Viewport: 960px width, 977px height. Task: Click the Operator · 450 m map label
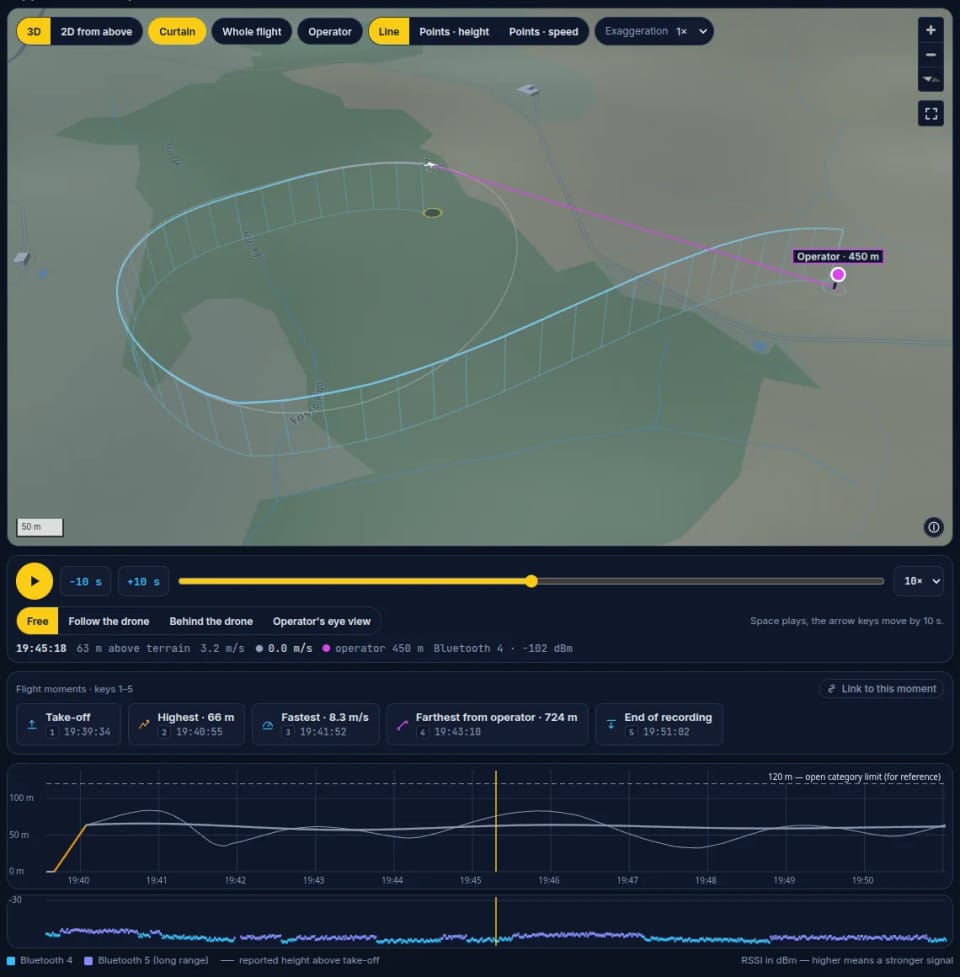[837, 256]
